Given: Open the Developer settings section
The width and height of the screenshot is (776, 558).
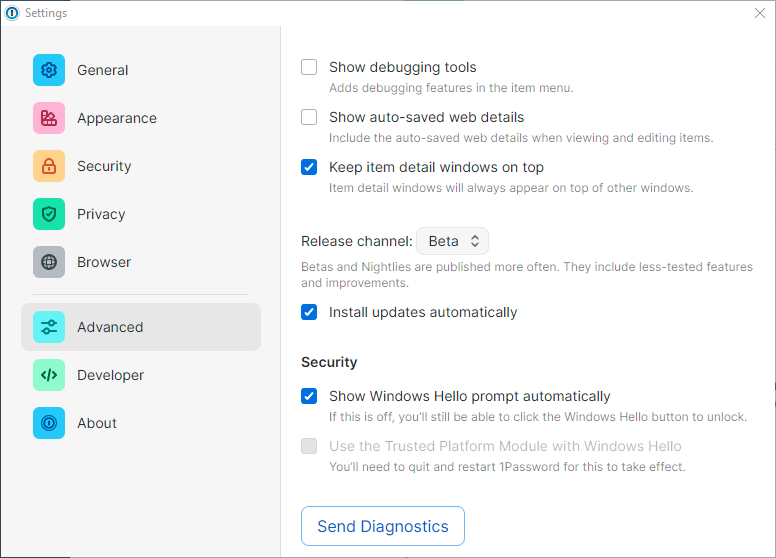Looking at the screenshot, I should (x=110, y=375).
